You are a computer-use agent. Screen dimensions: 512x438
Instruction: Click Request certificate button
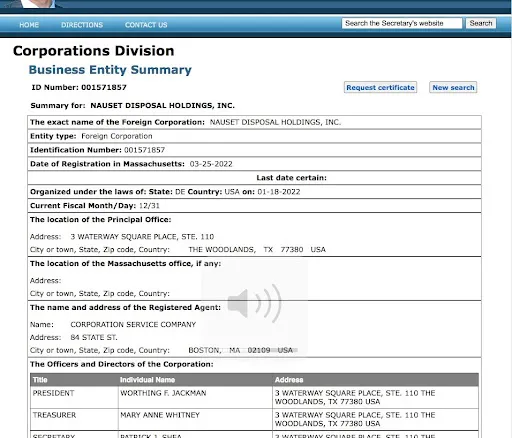[380, 87]
